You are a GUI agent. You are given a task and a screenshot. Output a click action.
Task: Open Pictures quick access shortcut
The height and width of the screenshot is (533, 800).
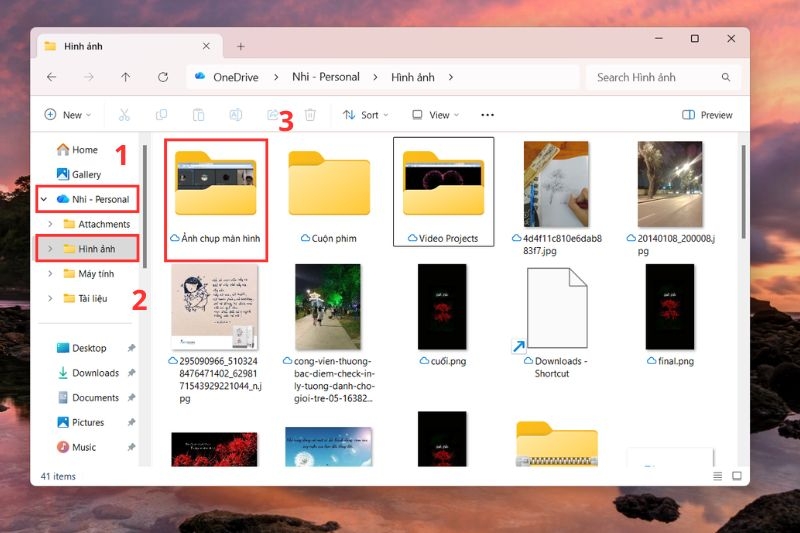[x=81, y=422]
